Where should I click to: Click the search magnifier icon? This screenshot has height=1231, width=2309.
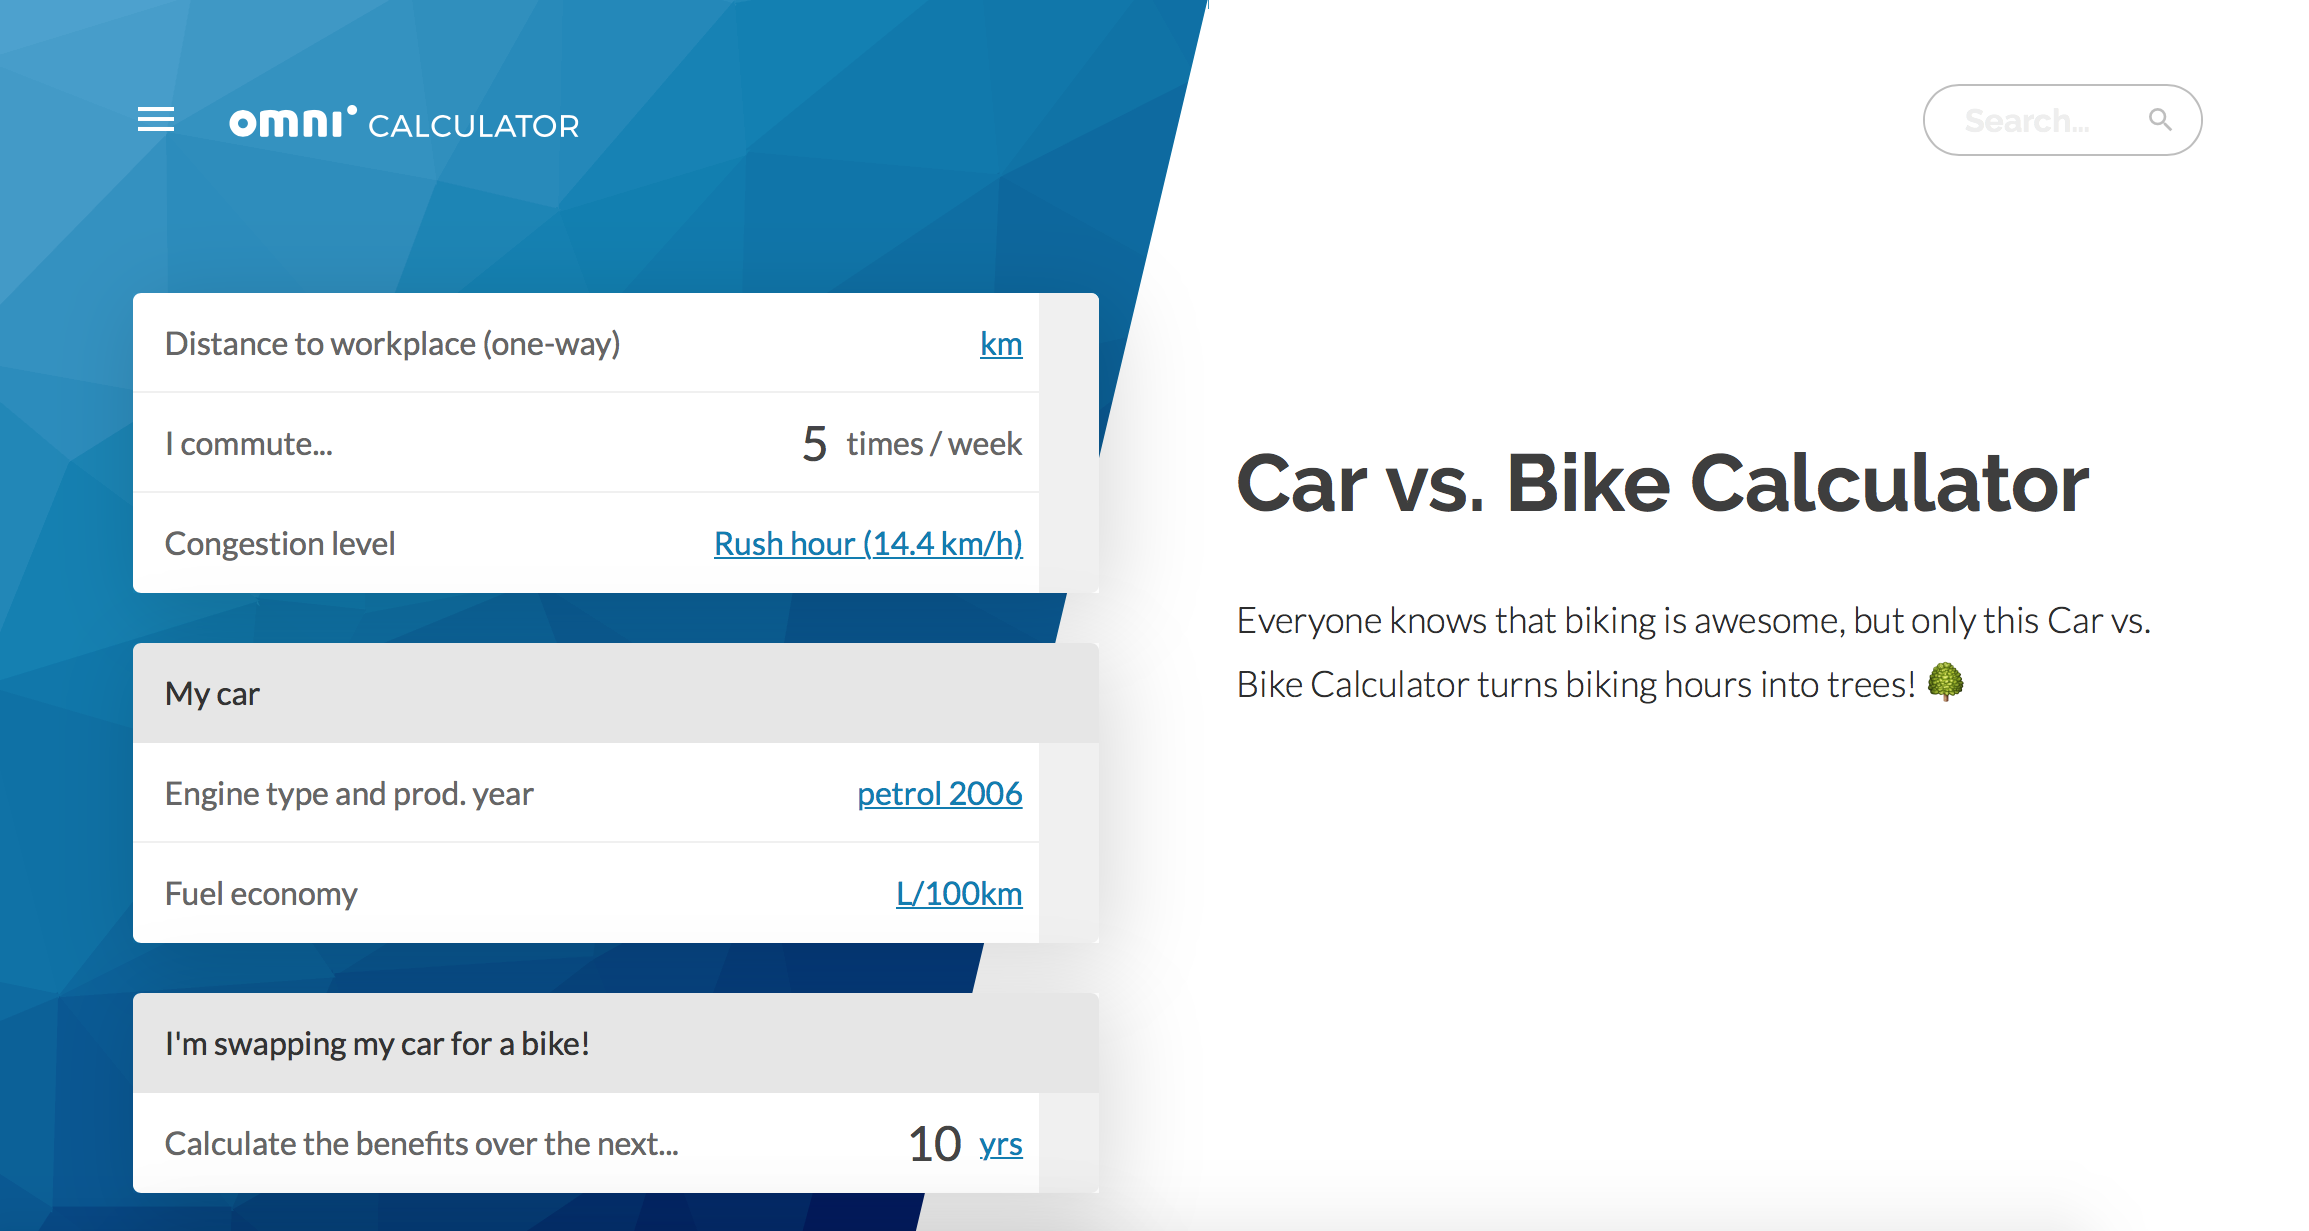point(2160,119)
